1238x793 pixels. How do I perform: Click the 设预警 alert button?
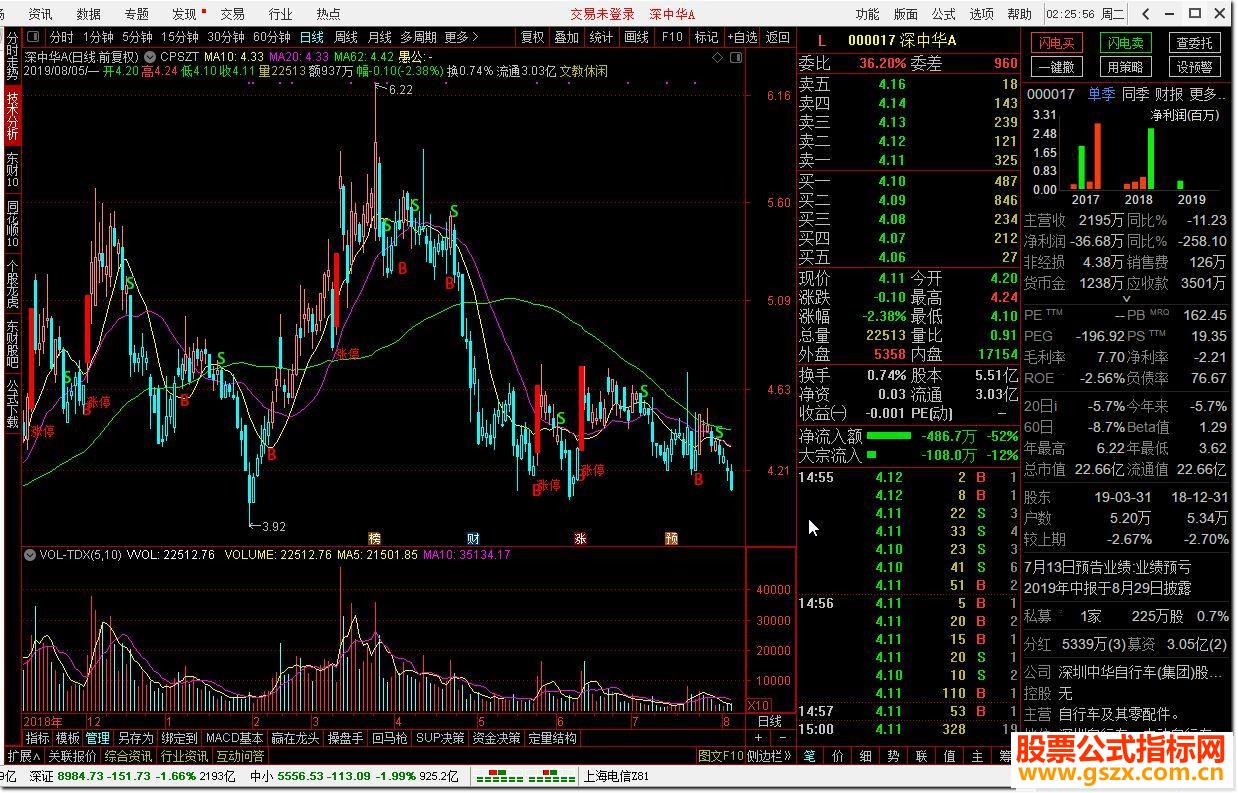pos(1194,67)
